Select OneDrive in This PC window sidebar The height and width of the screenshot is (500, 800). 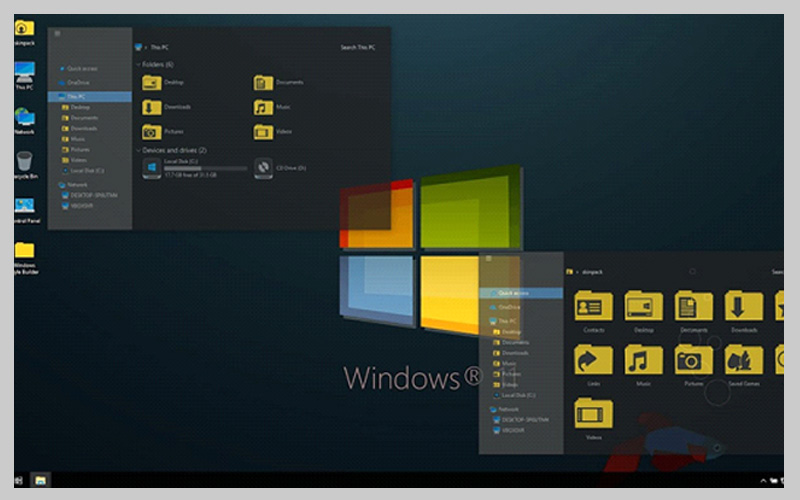(x=78, y=82)
